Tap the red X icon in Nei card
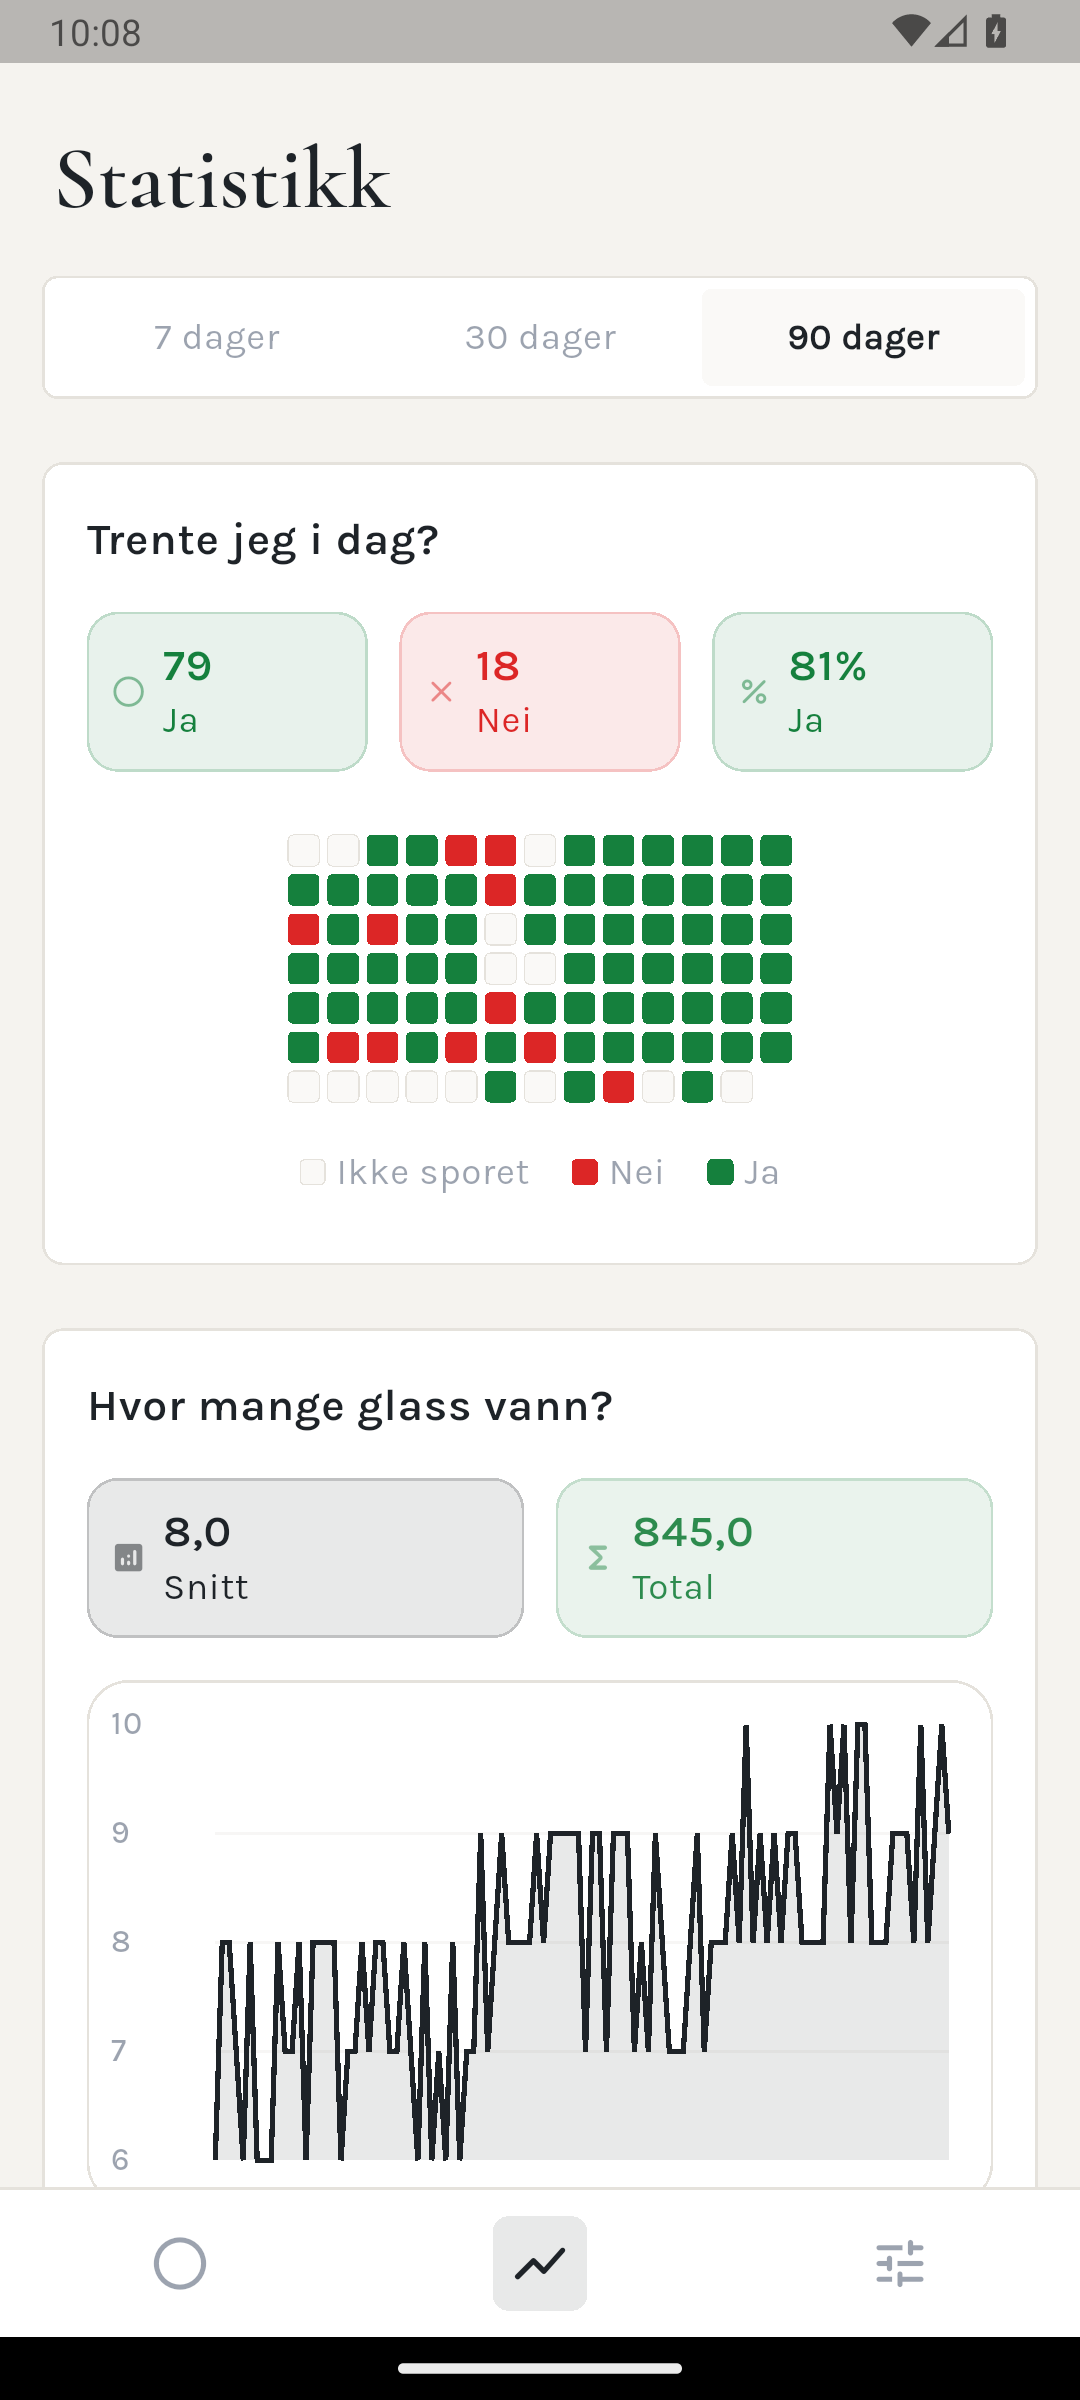The width and height of the screenshot is (1080, 2400). point(441,692)
